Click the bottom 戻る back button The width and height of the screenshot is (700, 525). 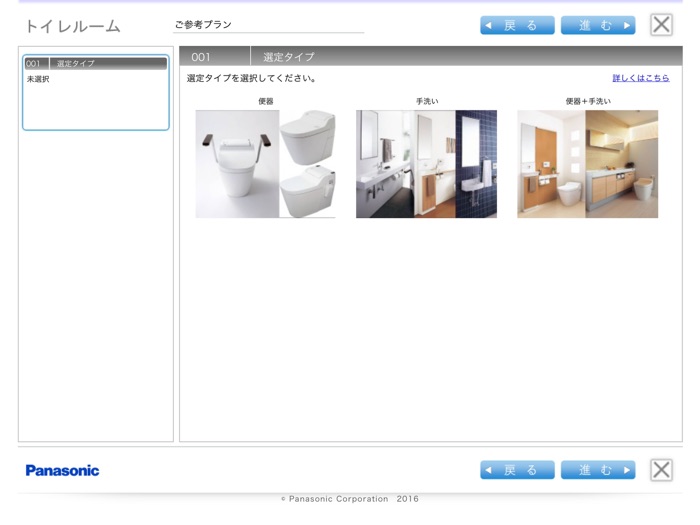click(x=517, y=470)
